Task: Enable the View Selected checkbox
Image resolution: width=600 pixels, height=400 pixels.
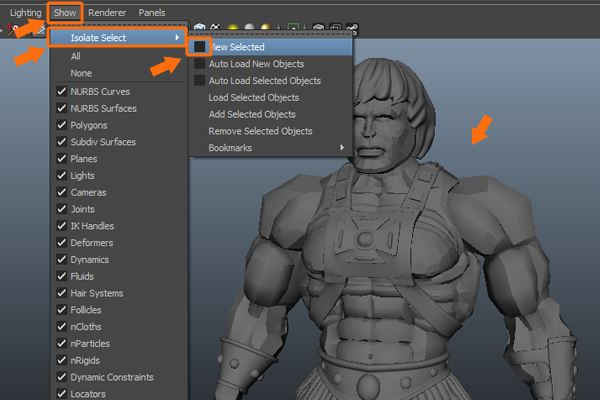Action: 200,47
